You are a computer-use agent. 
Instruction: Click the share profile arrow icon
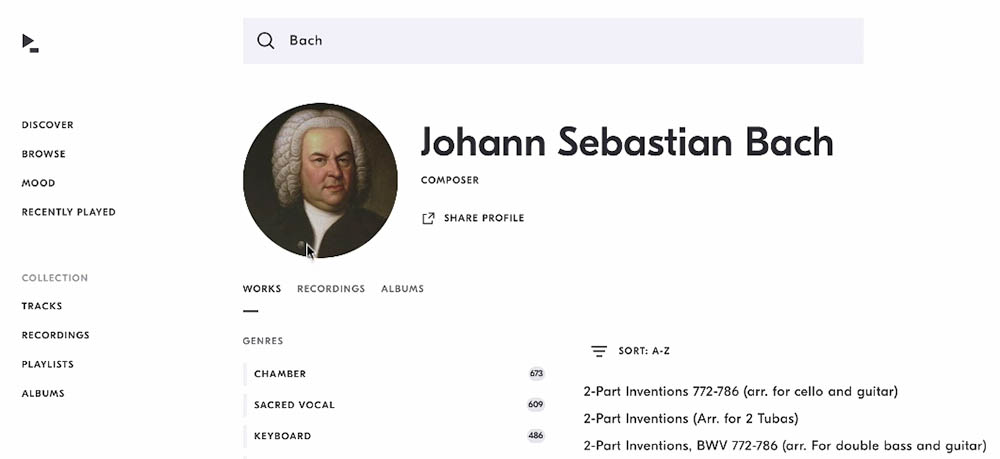[428, 218]
